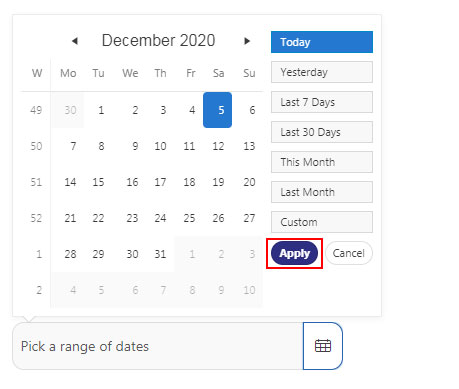This screenshot has height=389, width=459.
Task: Go to previous month arrow
Action: [x=75, y=41]
